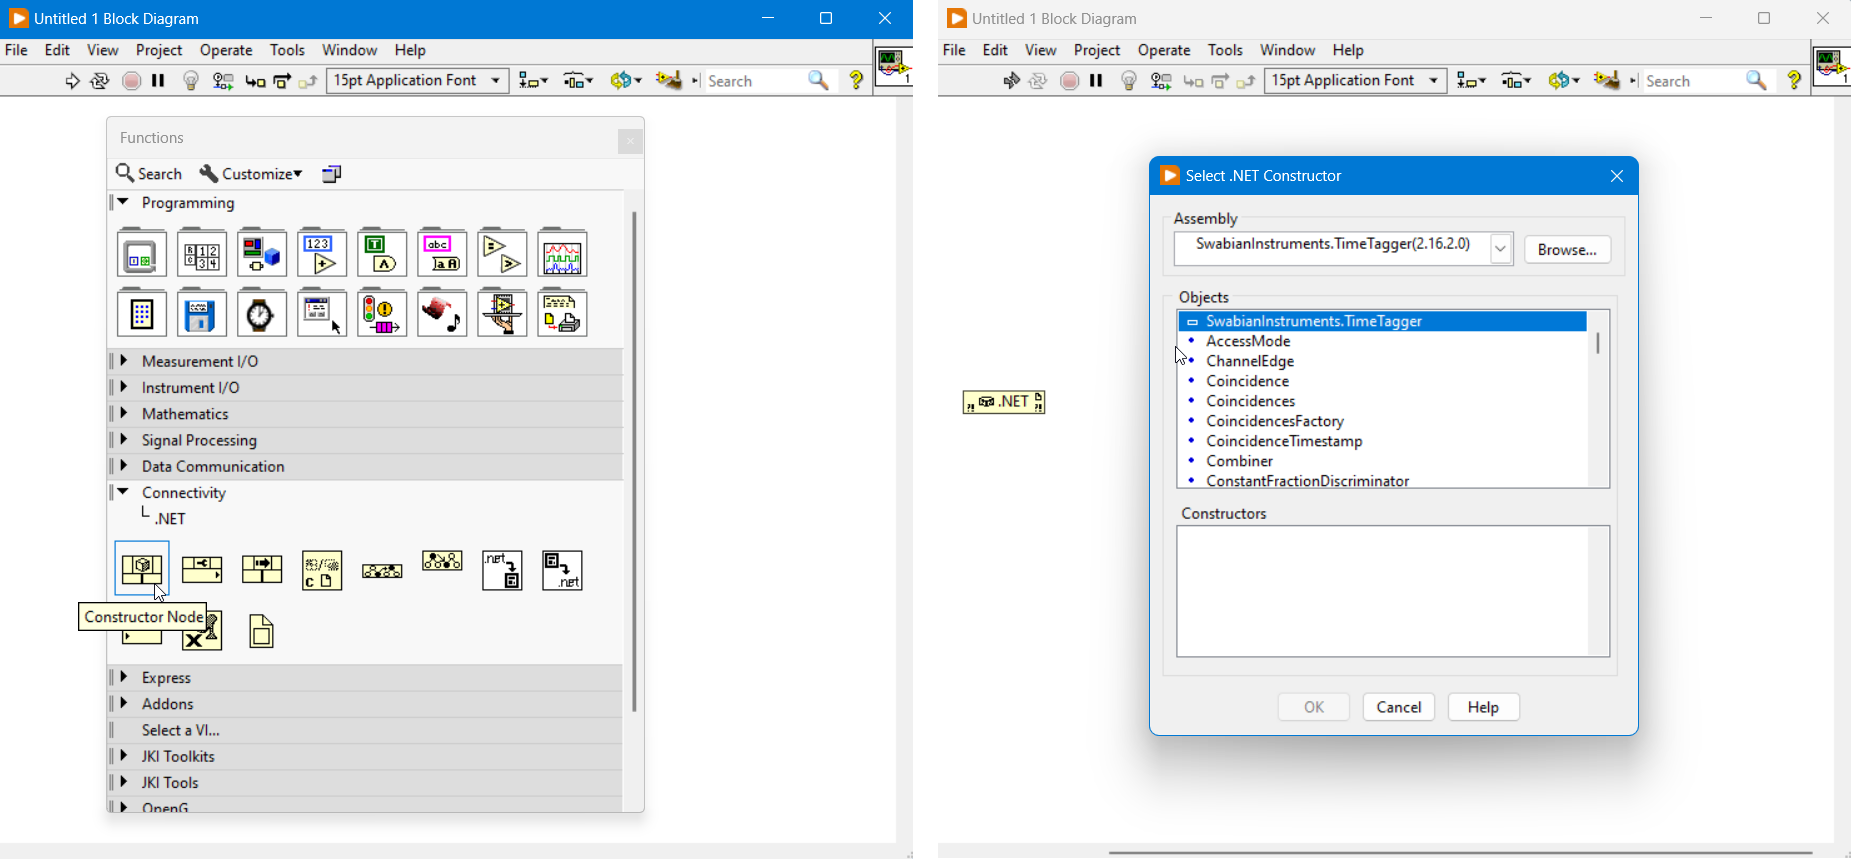This screenshot has height=859, width=1851.
Task: Open the View menu in the right window
Action: (1040, 50)
